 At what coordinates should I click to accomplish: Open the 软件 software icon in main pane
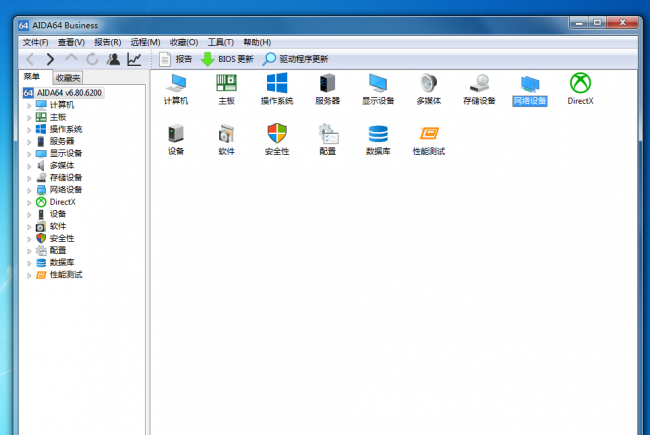pos(226,139)
